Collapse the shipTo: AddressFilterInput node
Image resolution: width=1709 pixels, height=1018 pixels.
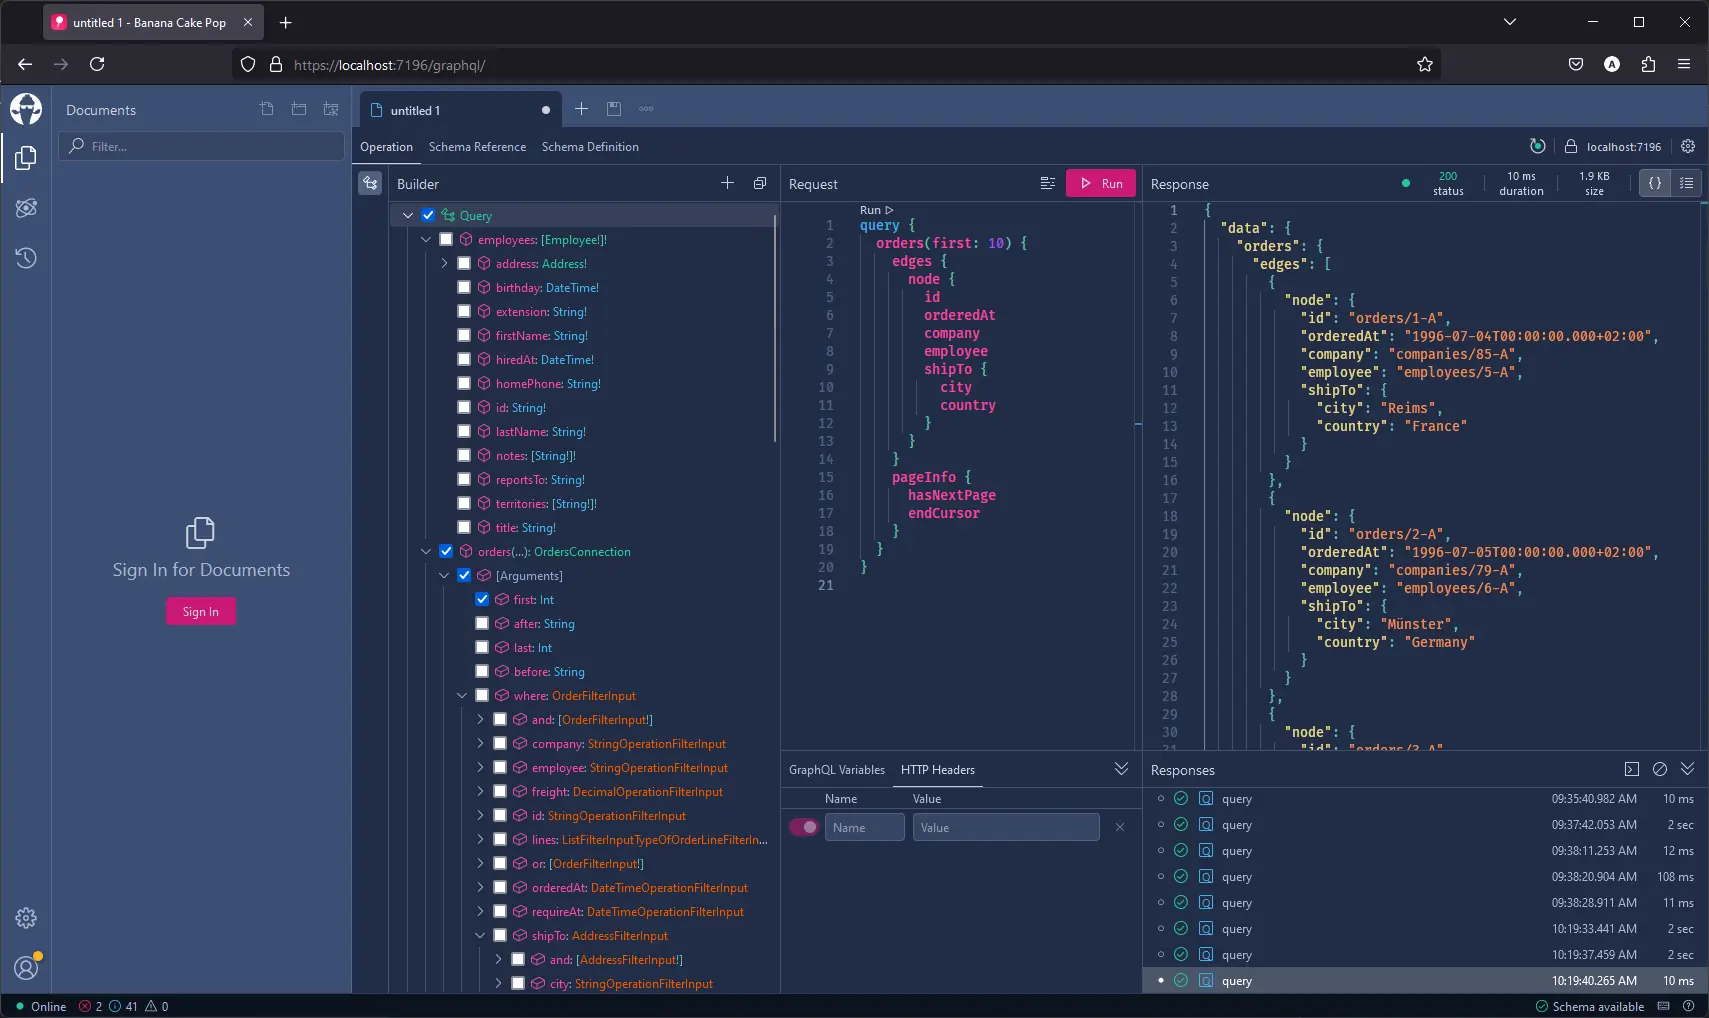(480, 935)
